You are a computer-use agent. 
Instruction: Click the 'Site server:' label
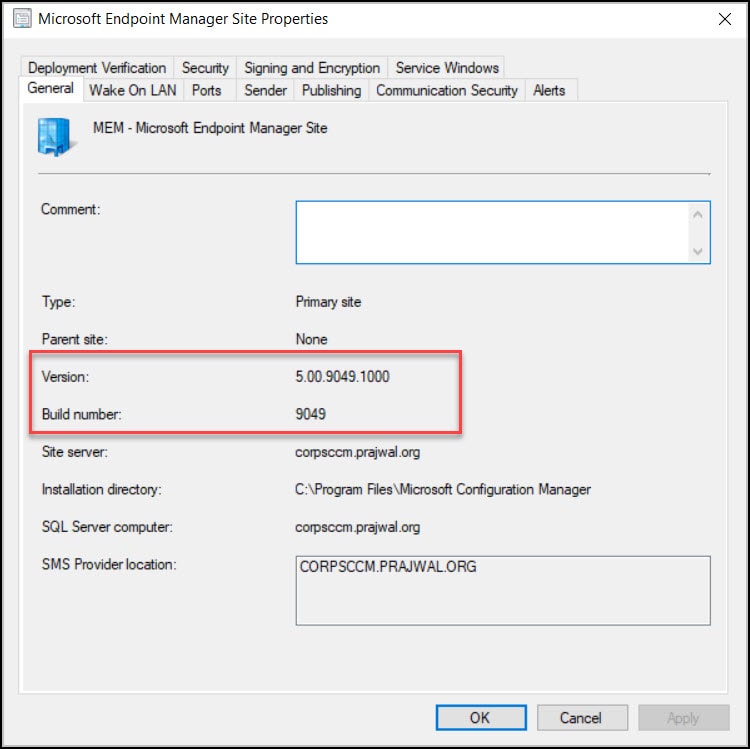pos(75,452)
